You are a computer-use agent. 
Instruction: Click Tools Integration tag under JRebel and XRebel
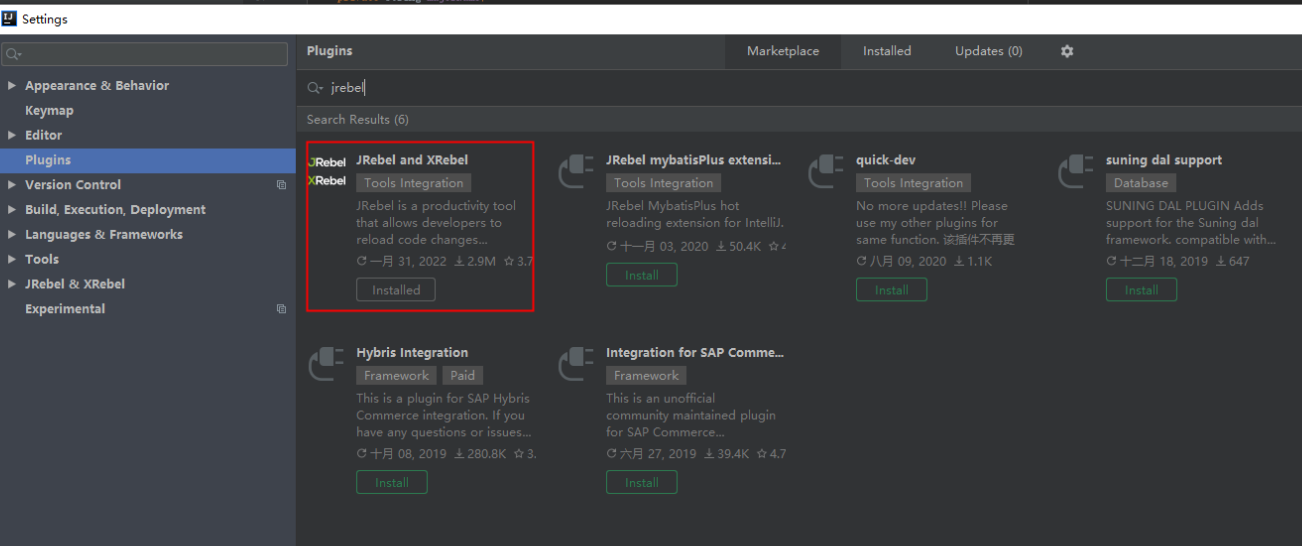click(414, 183)
